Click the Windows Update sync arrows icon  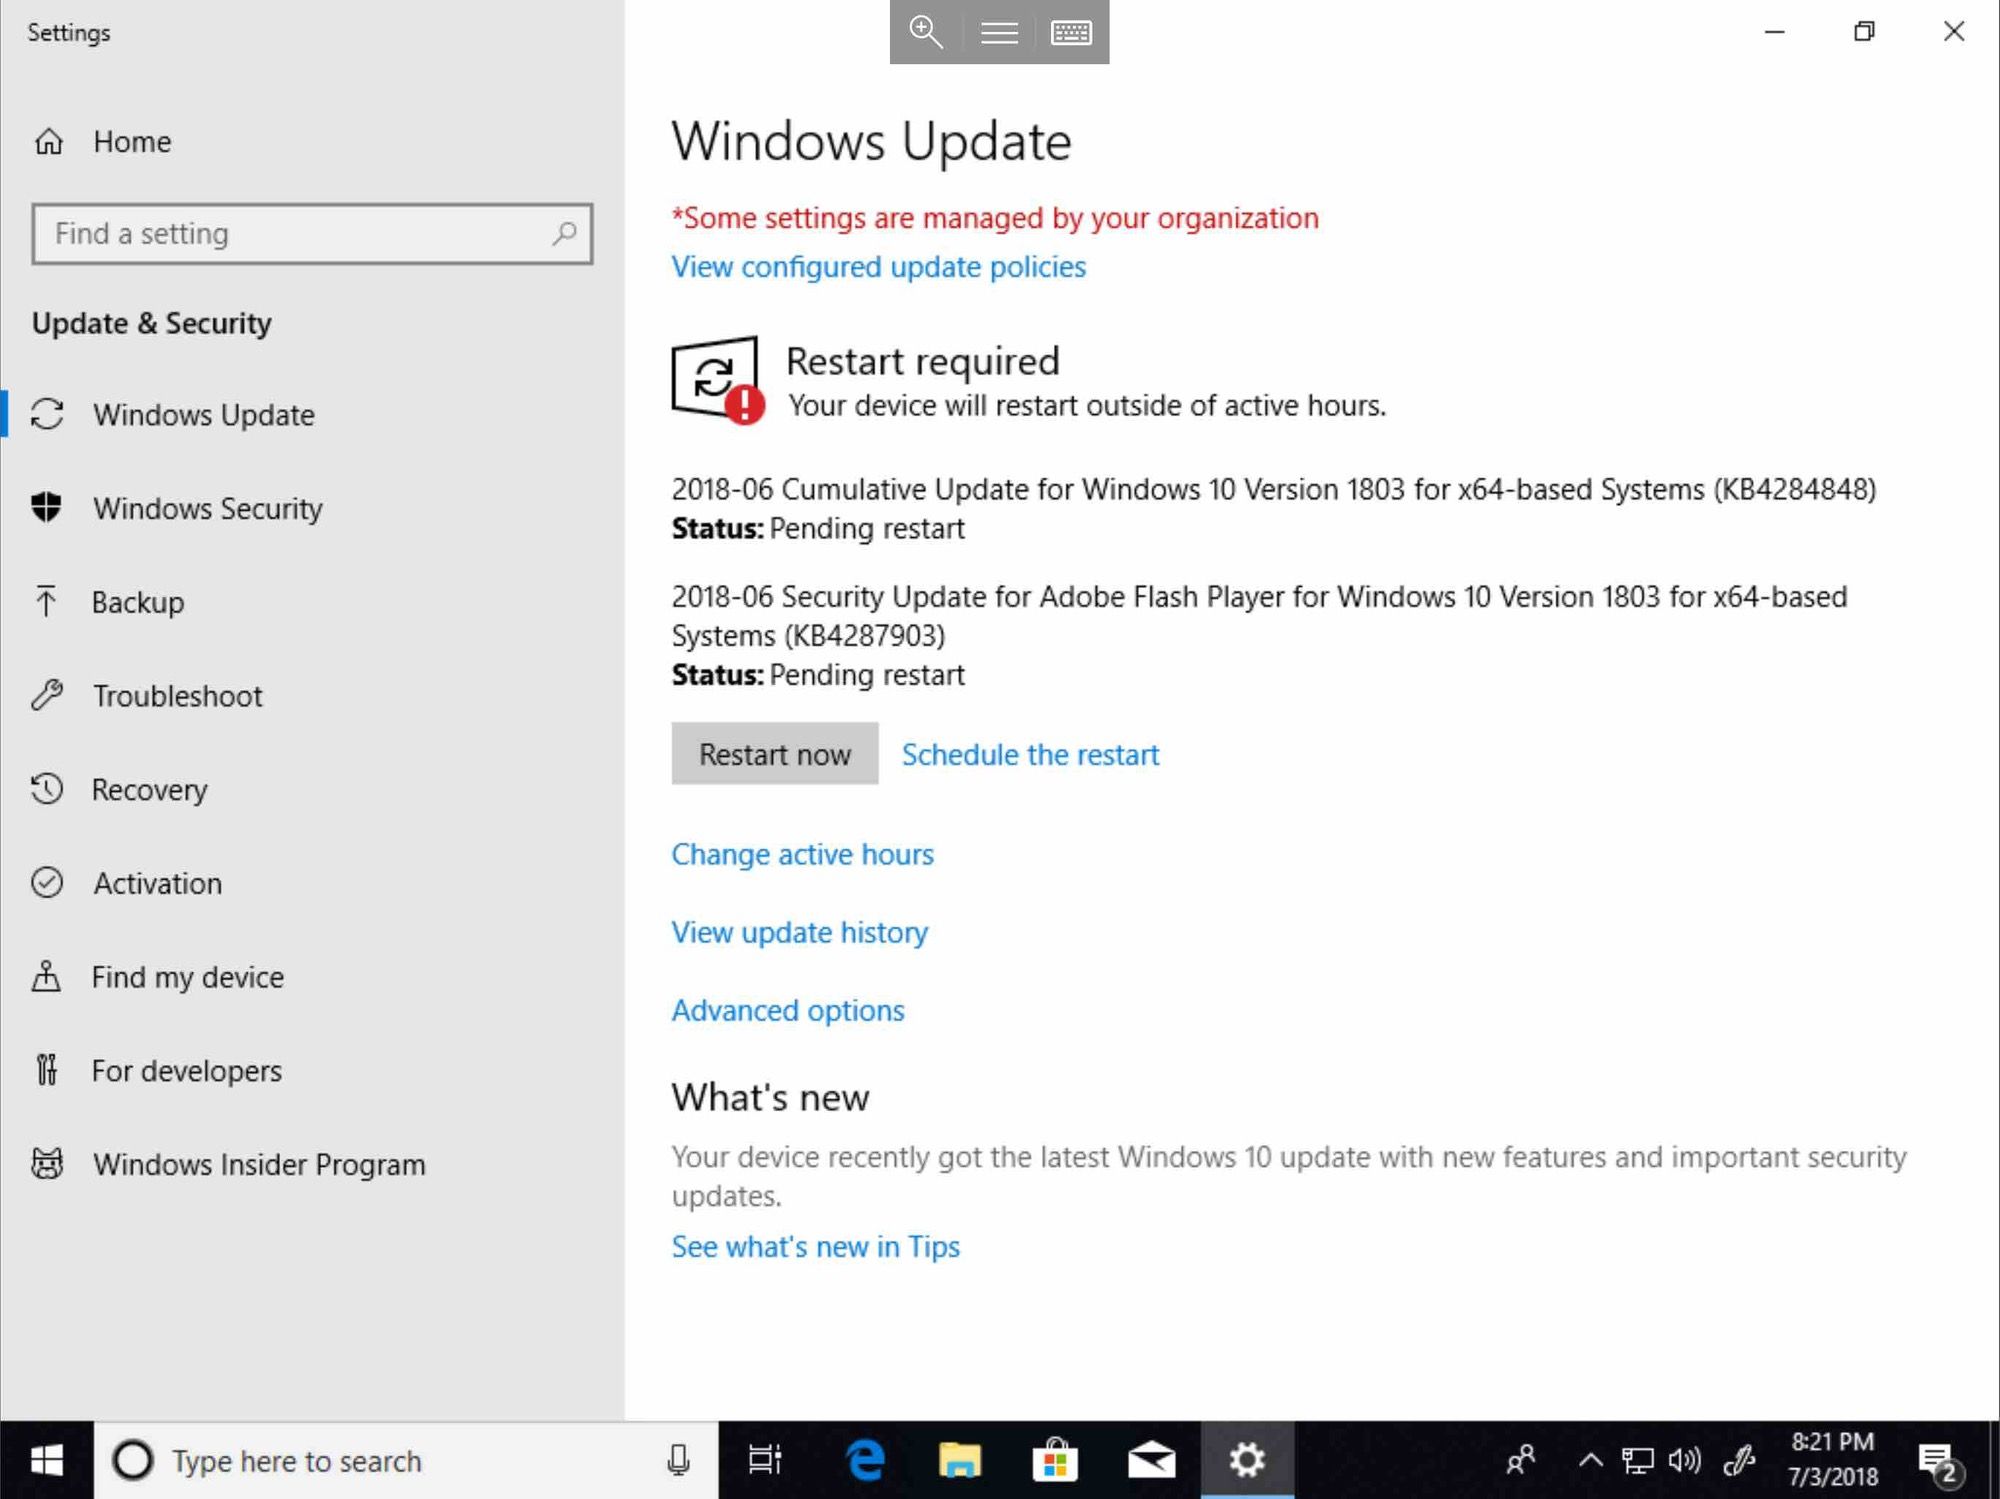tap(47, 414)
